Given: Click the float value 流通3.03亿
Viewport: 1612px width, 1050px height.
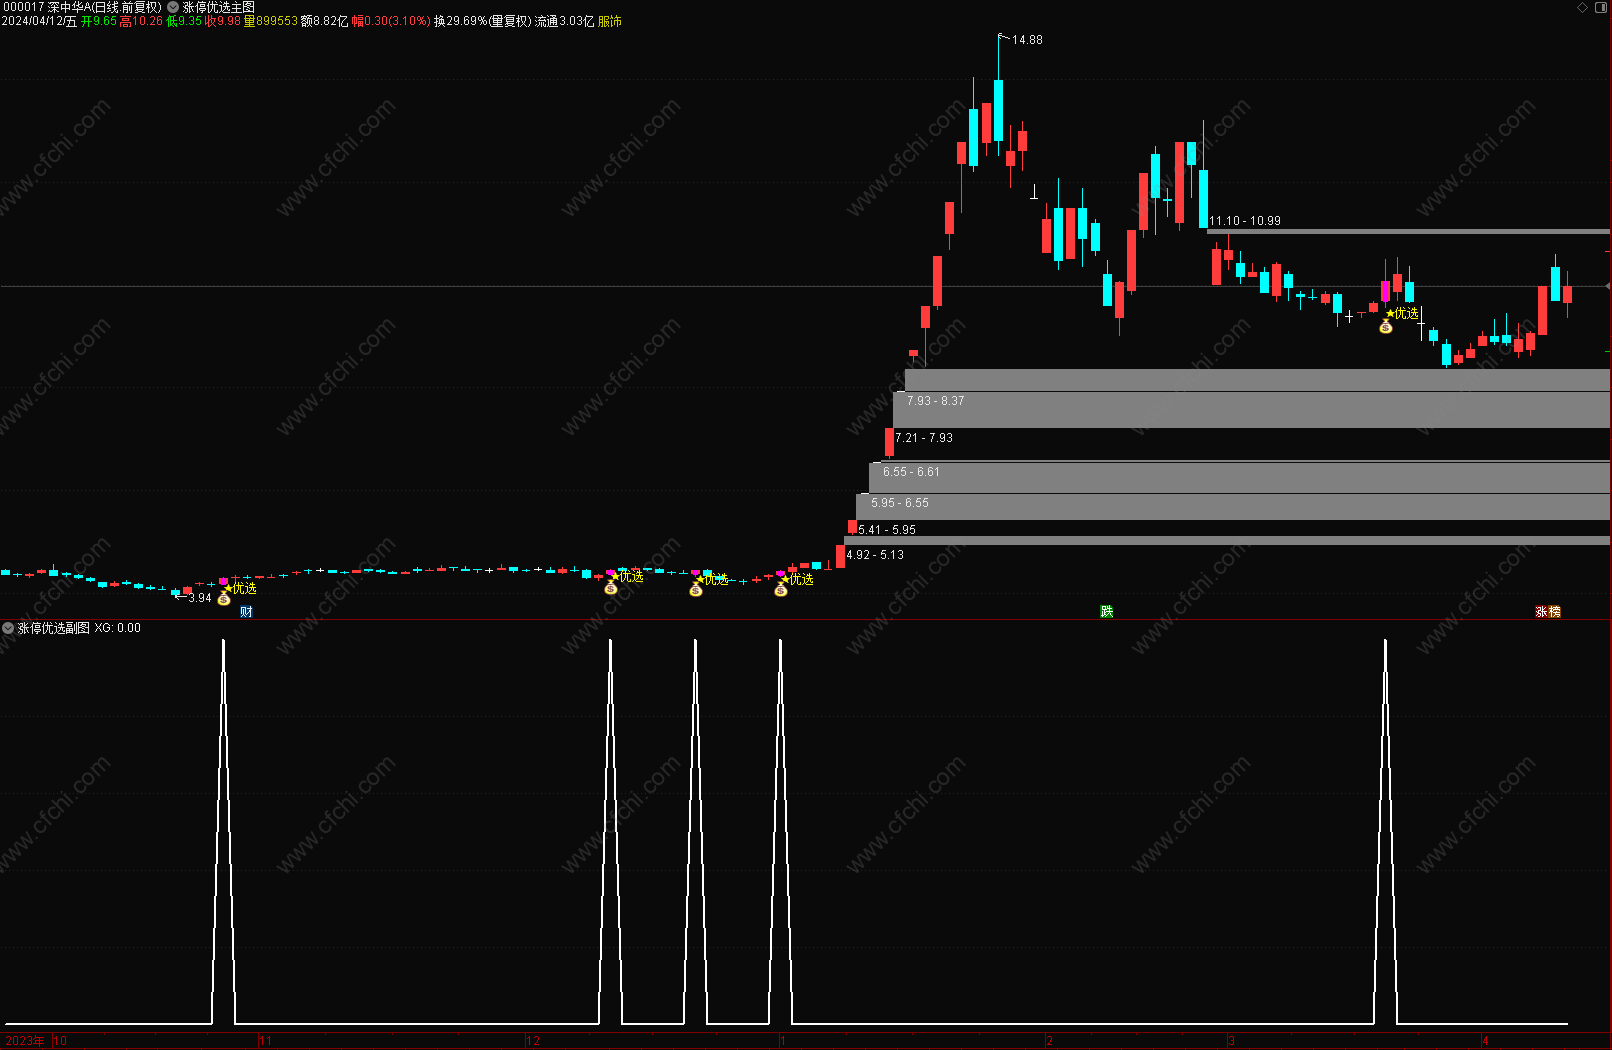Looking at the screenshot, I should 564,21.
